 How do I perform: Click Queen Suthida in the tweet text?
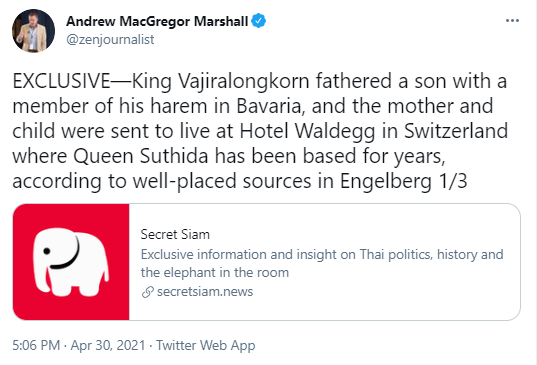pos(140,156)
